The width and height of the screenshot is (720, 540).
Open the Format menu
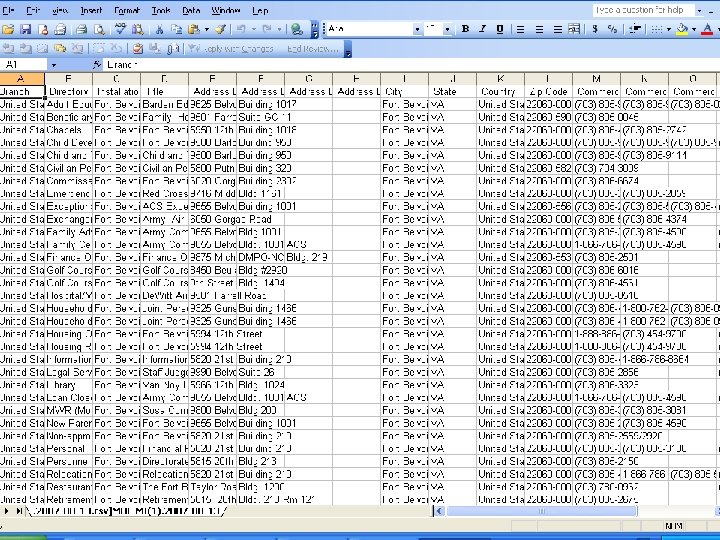point(127,10)
